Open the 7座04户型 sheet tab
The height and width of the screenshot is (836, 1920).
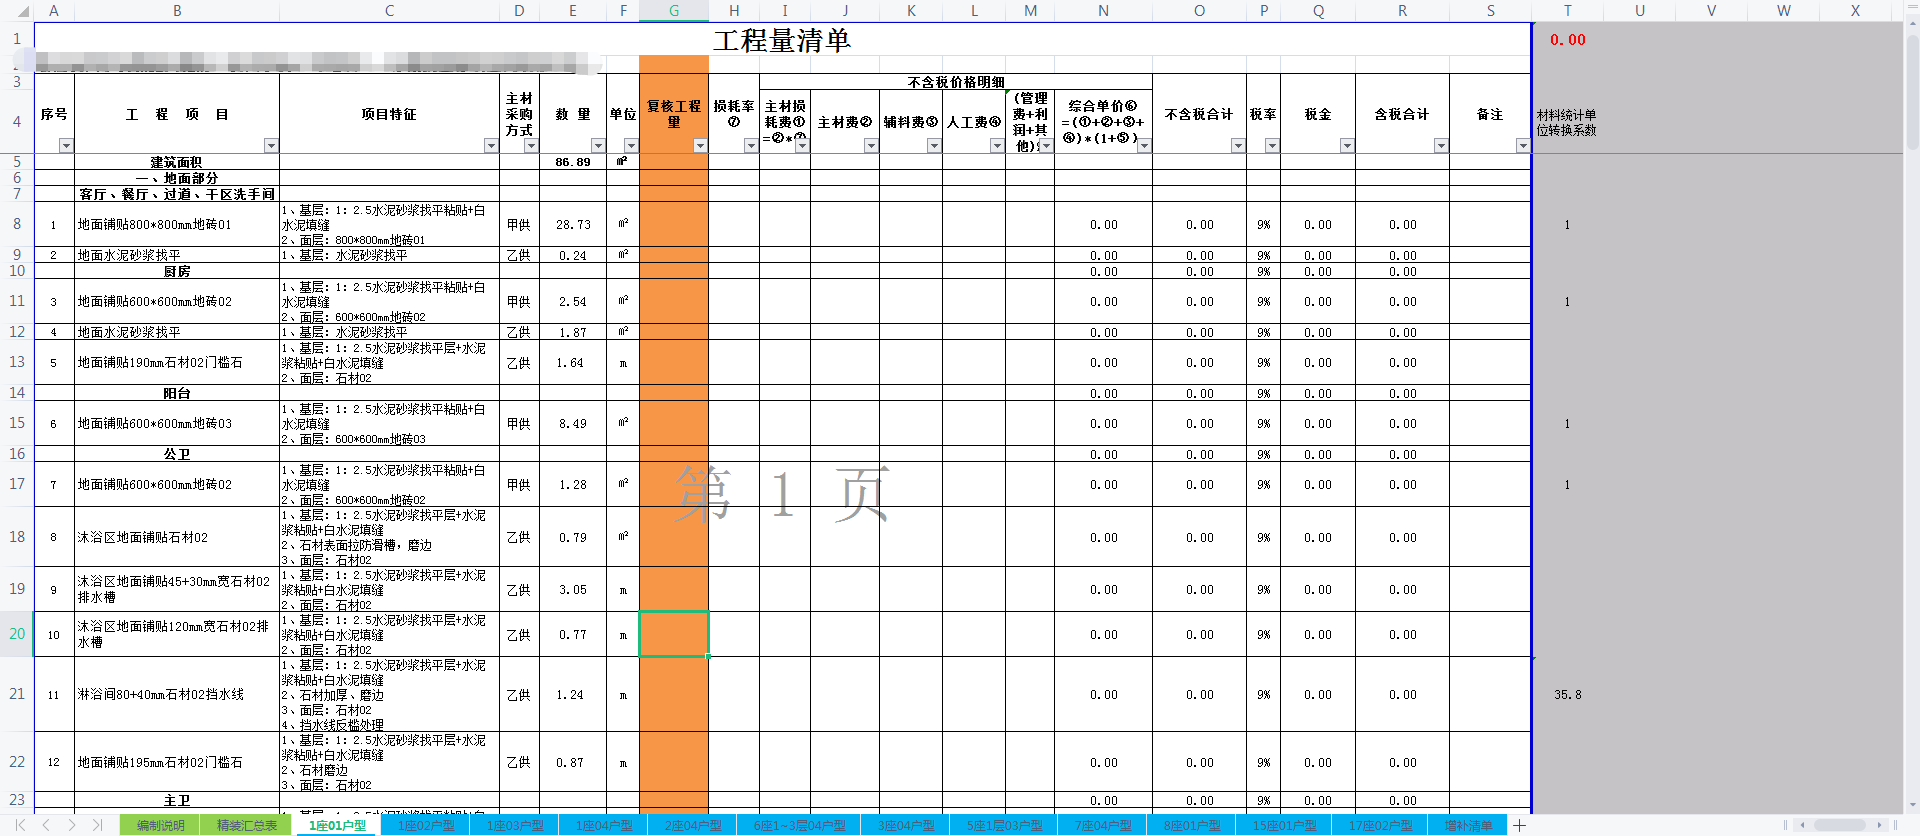(x=1103, y=825)
